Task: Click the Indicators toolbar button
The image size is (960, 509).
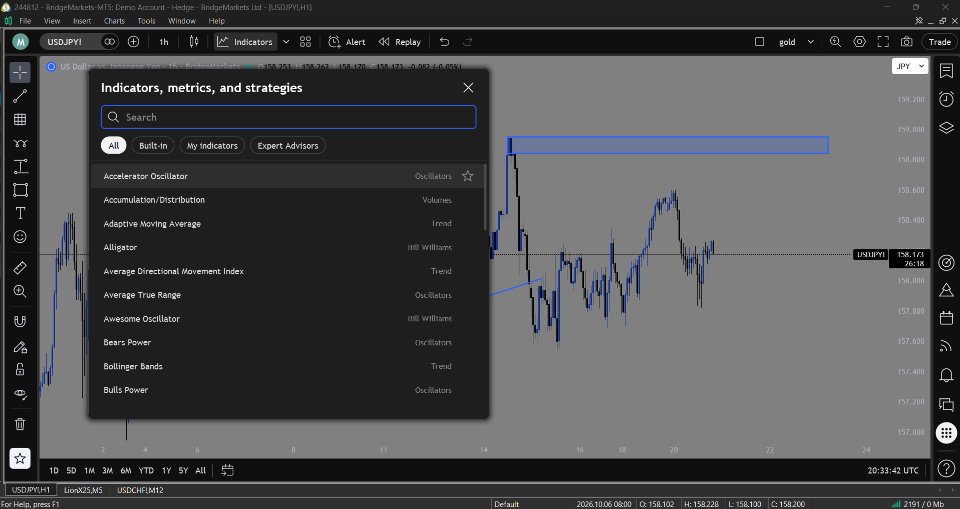Action: [x=245, y=42]
